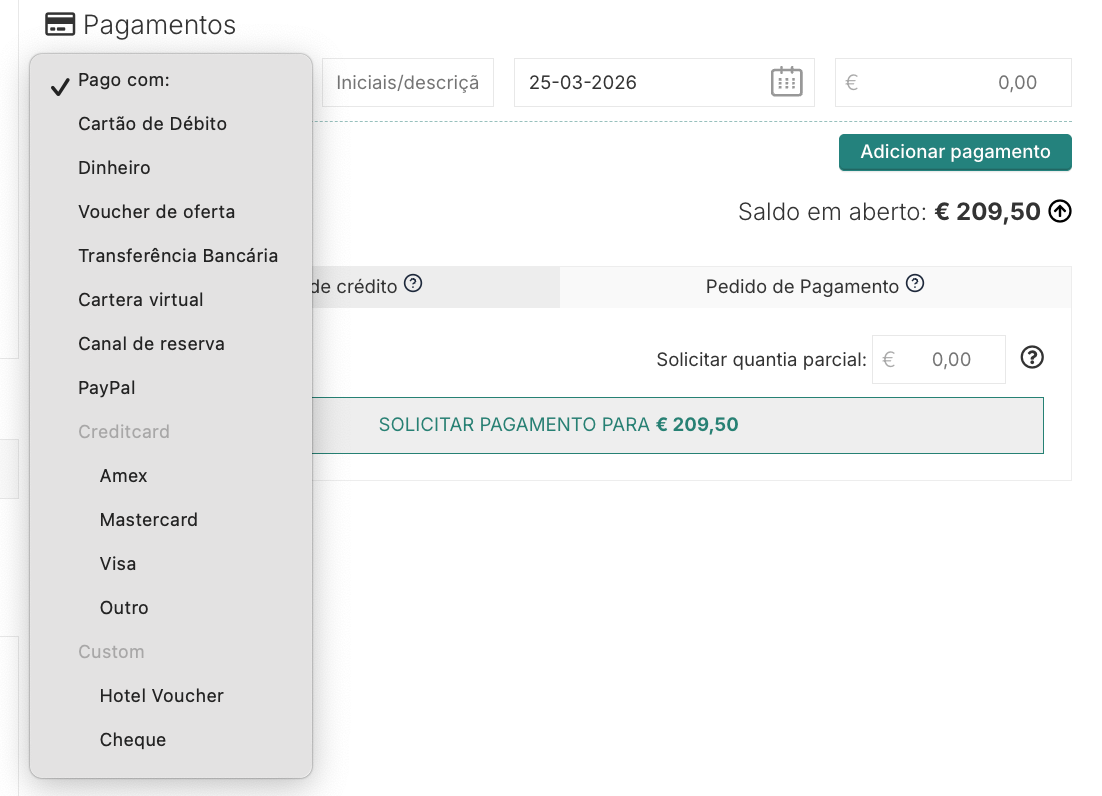Switch to Pedido de Pagamento tab
The width and height of the screenshot is (1102, 796).
[x=815, y=287]
